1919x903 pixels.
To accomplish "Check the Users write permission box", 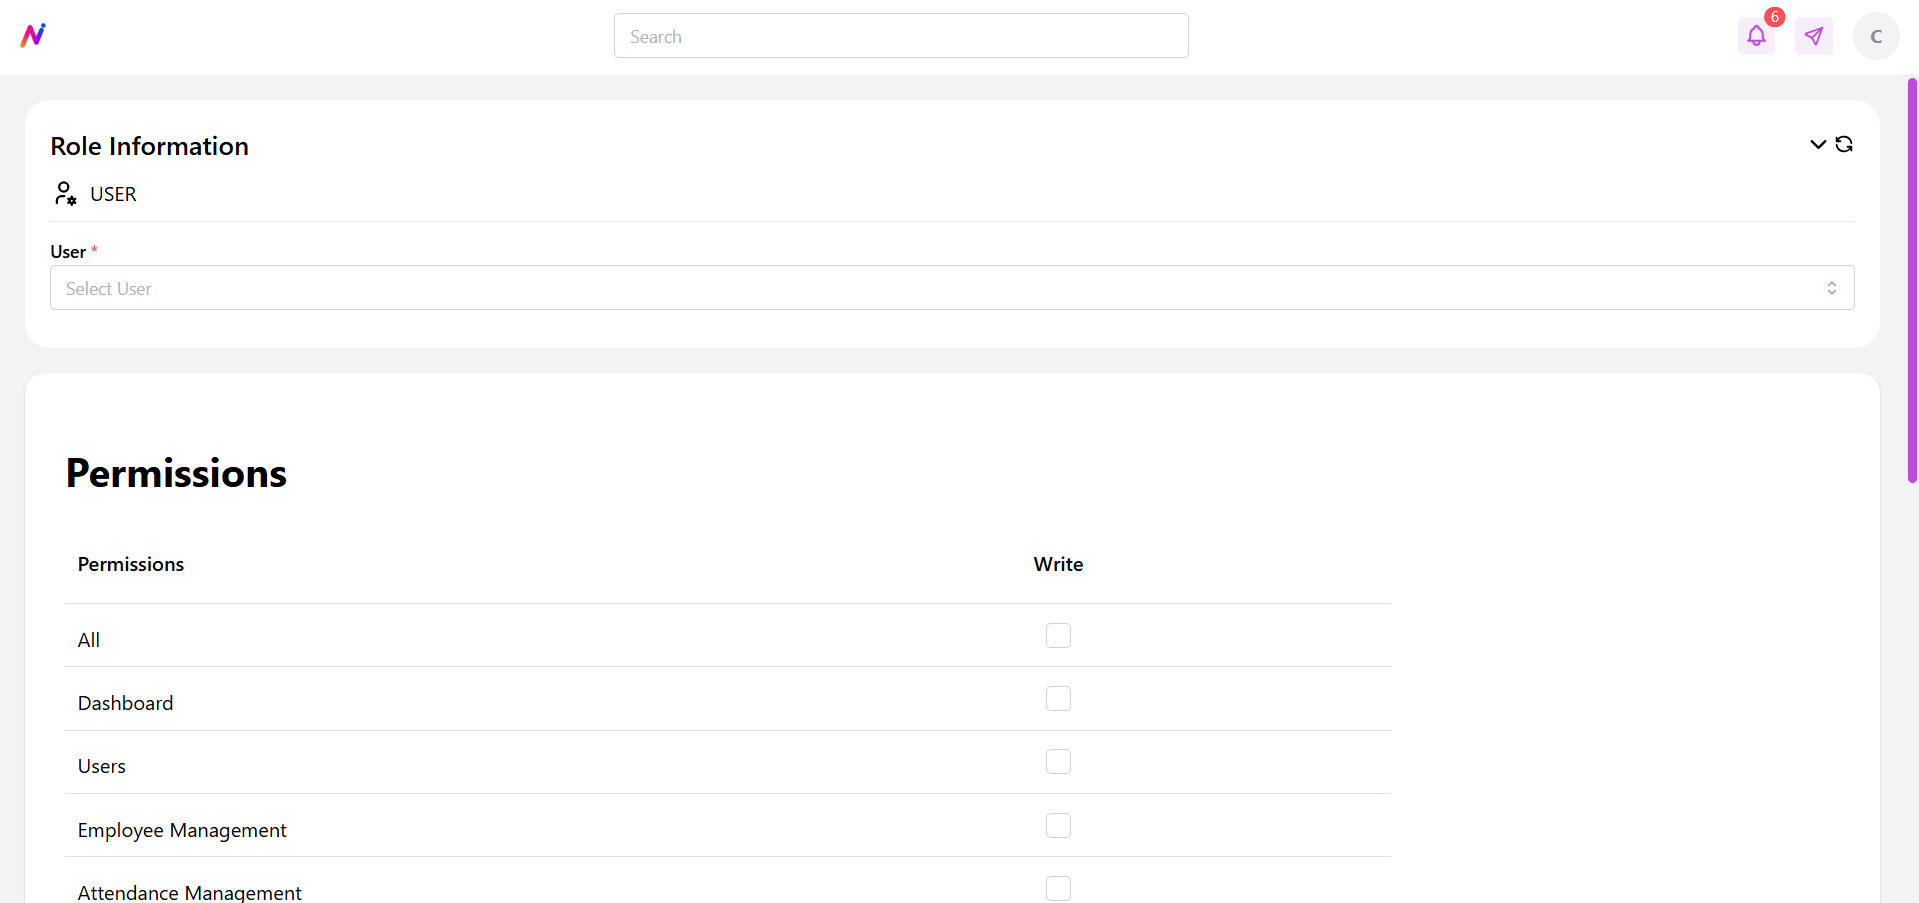I will tap(1058, 762).
